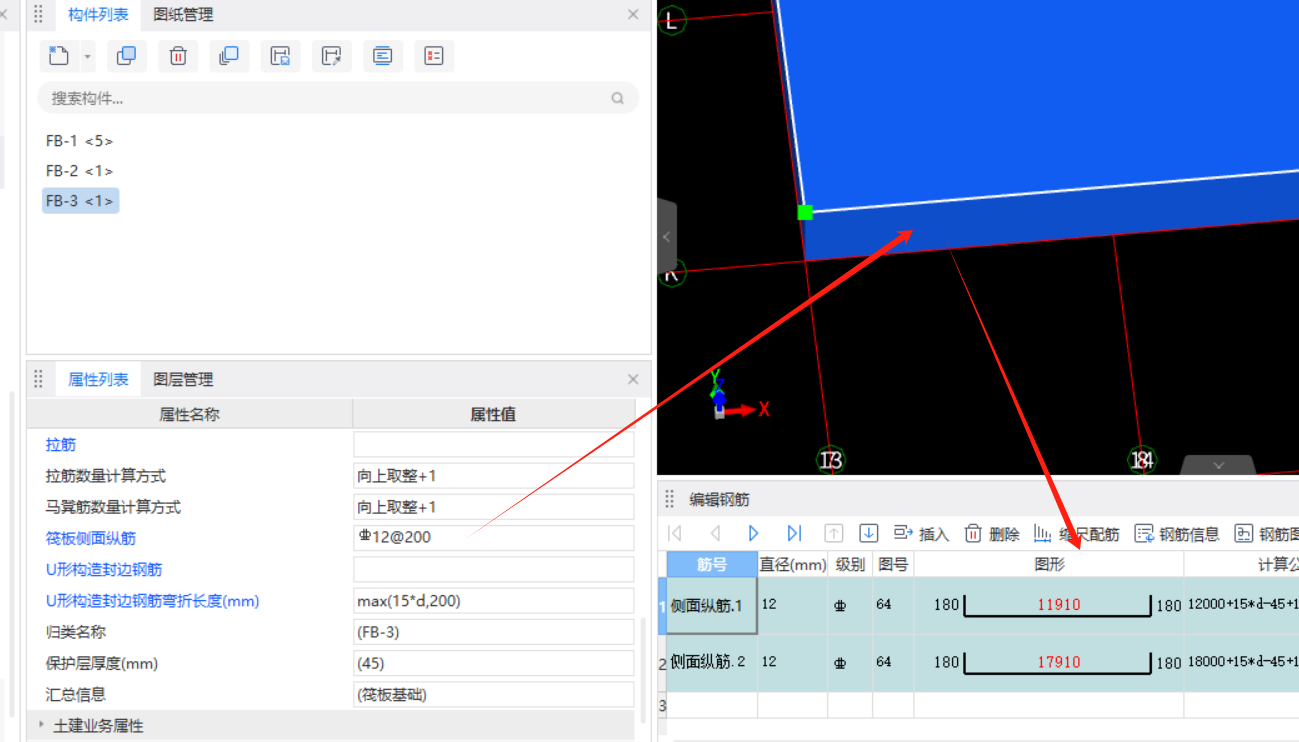Select the 侧面纵筋.2 cell
The width and height of the screenshot is (1299, 742).
coord(712,662)
